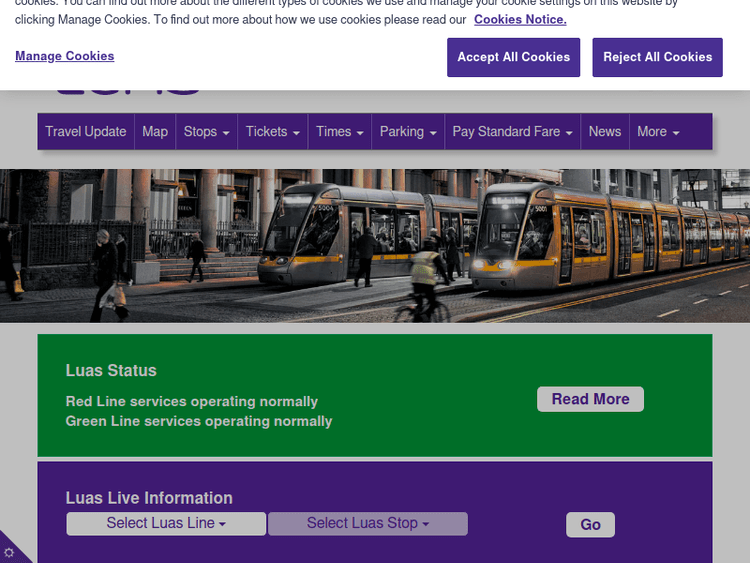750x563 pixels.
Task: Open News menu item
Action: (x=605, y=132)
